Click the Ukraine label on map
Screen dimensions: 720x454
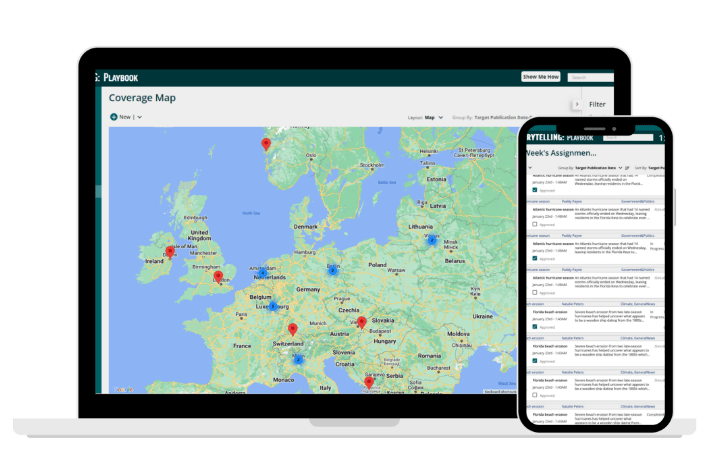[x=483, y=316]
